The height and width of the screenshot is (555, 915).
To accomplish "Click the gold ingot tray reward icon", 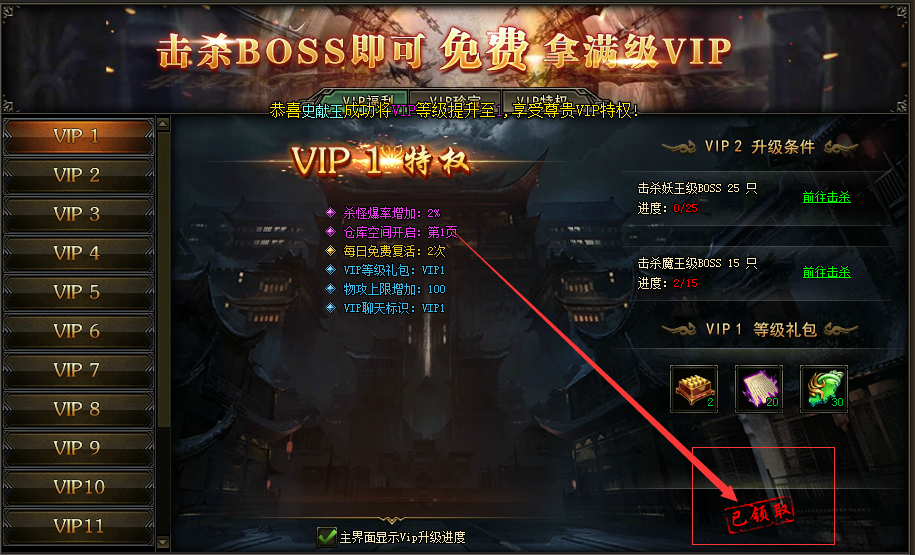I will (x=694, y=389).
